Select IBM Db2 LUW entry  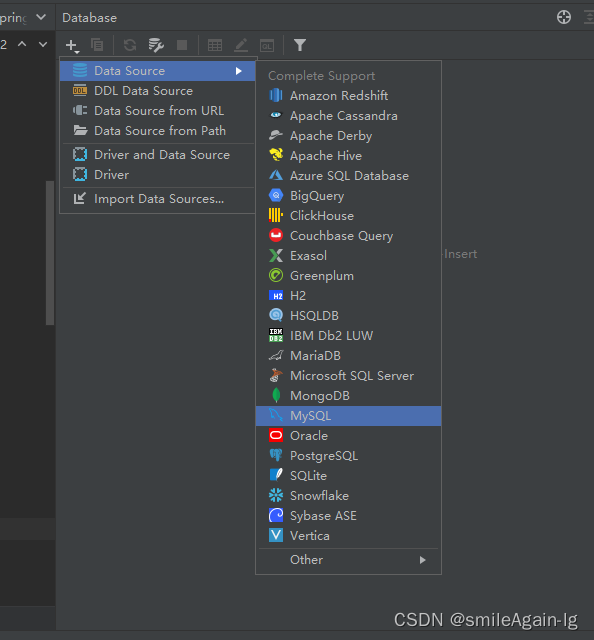(348, 336)
